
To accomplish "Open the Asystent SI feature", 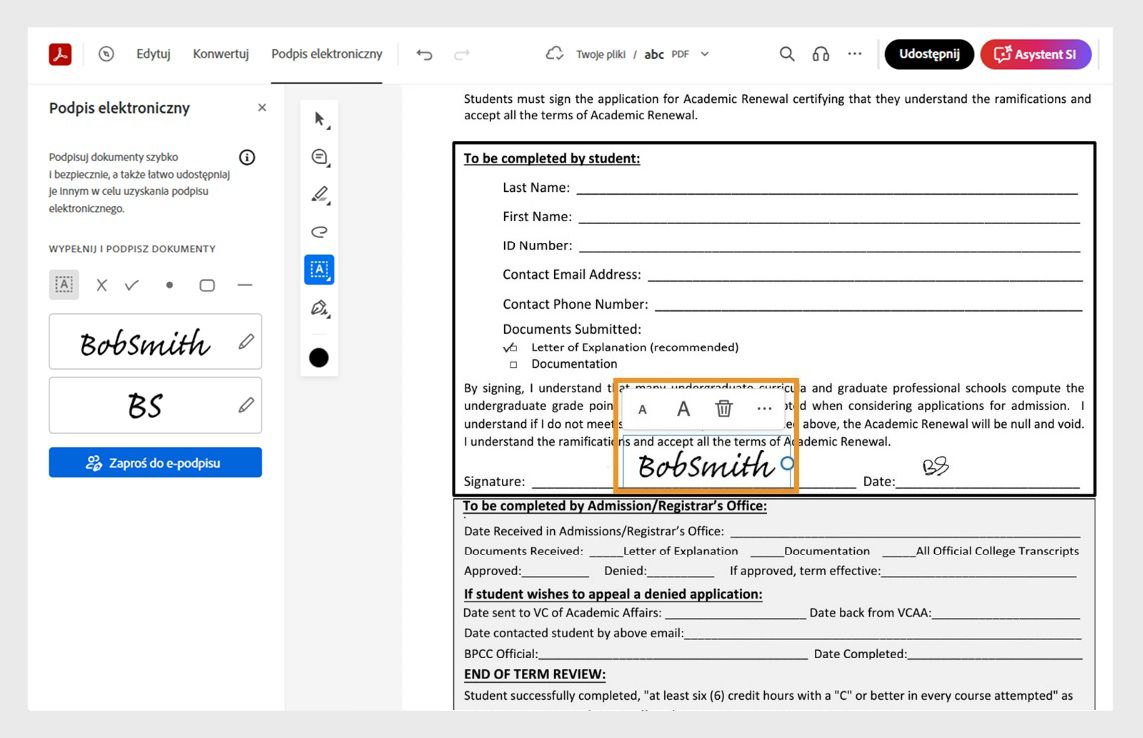I will (x=1036, y=54).
